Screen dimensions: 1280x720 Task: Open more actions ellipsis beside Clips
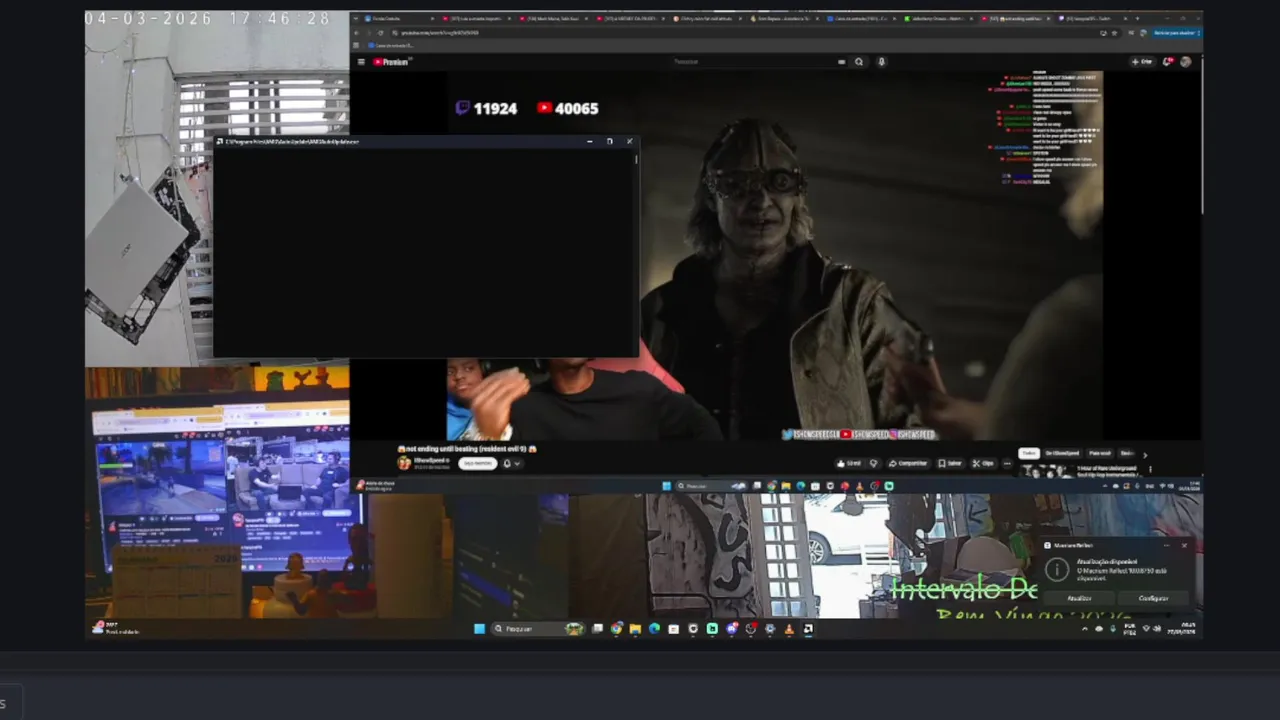[x=1007, y=463]
